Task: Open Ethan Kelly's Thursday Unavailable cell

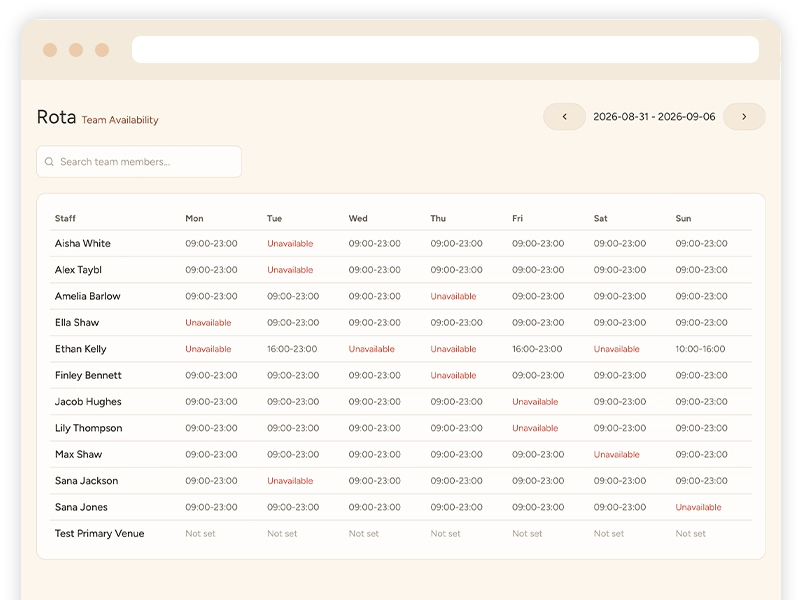Action: tap(453, 349)
